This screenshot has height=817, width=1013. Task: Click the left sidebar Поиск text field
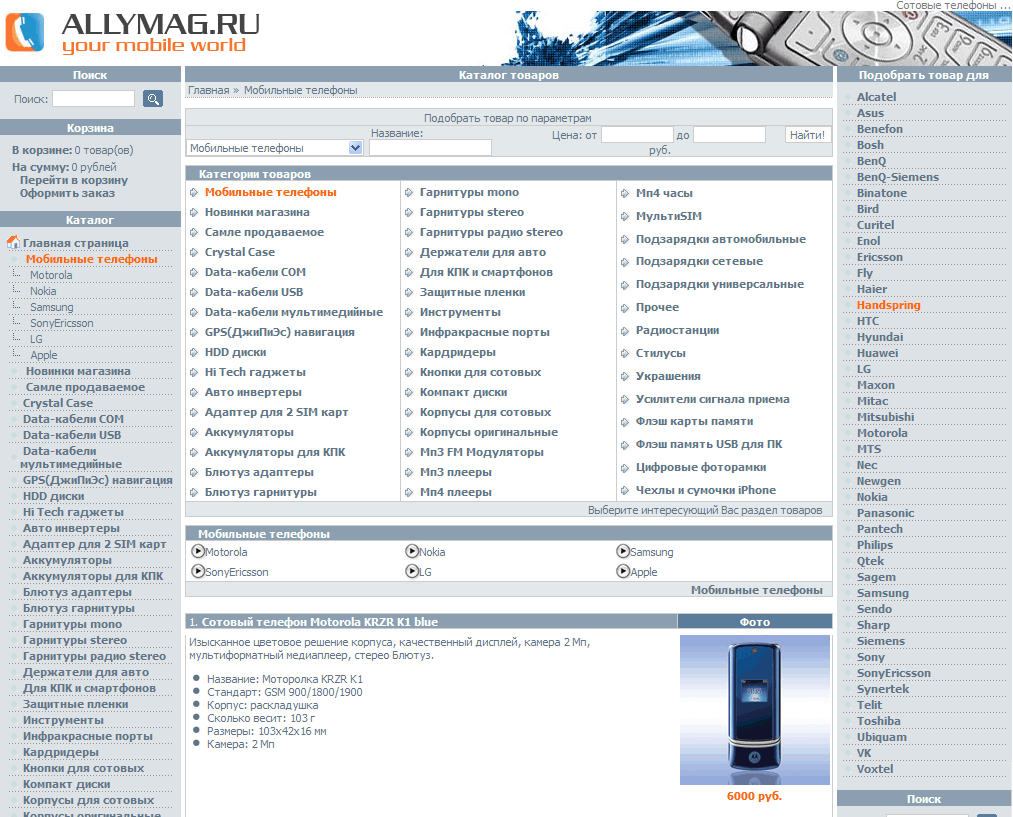(94, 99)
